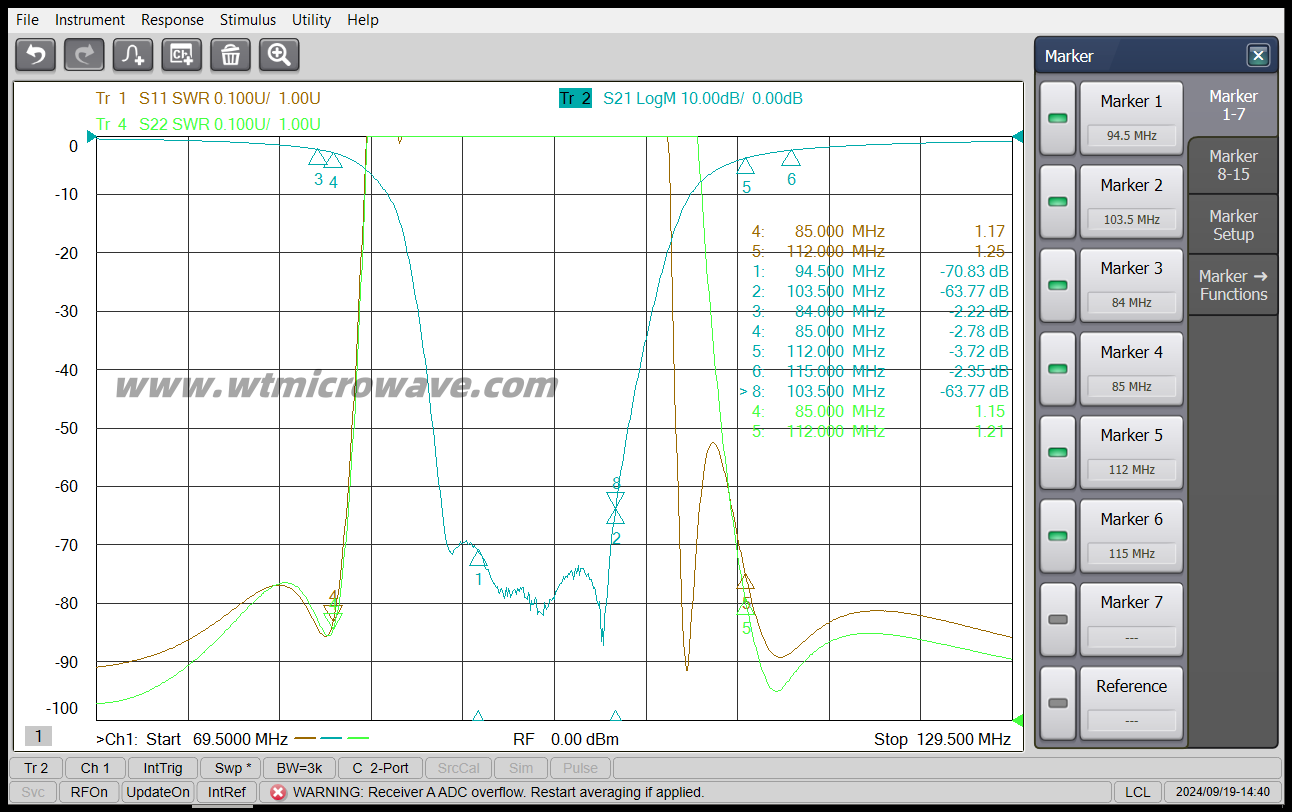Viewport: 1292px width, 812px height.
Task: Click the RFOn status button
Action: tap(89, 792)
